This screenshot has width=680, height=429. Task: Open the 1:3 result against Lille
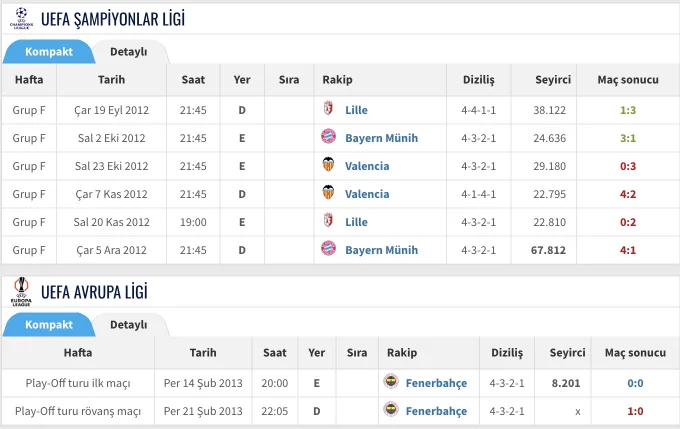(x=628, y=110)
